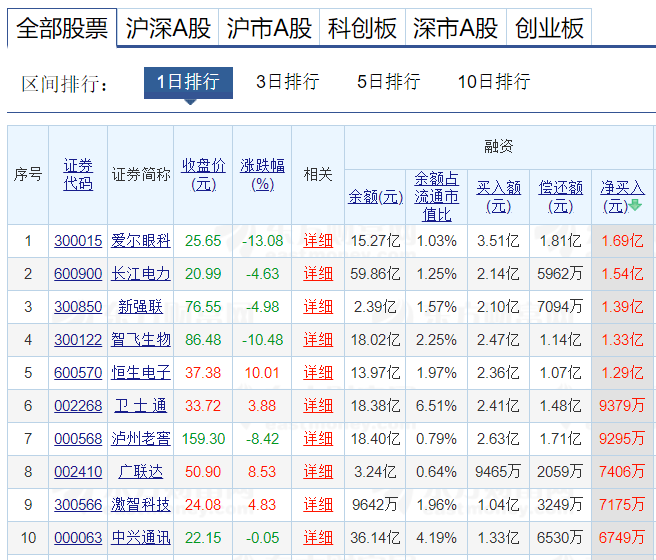Select the 深市A股 tab
Viewport: 656px width, 560px height.
455,28
